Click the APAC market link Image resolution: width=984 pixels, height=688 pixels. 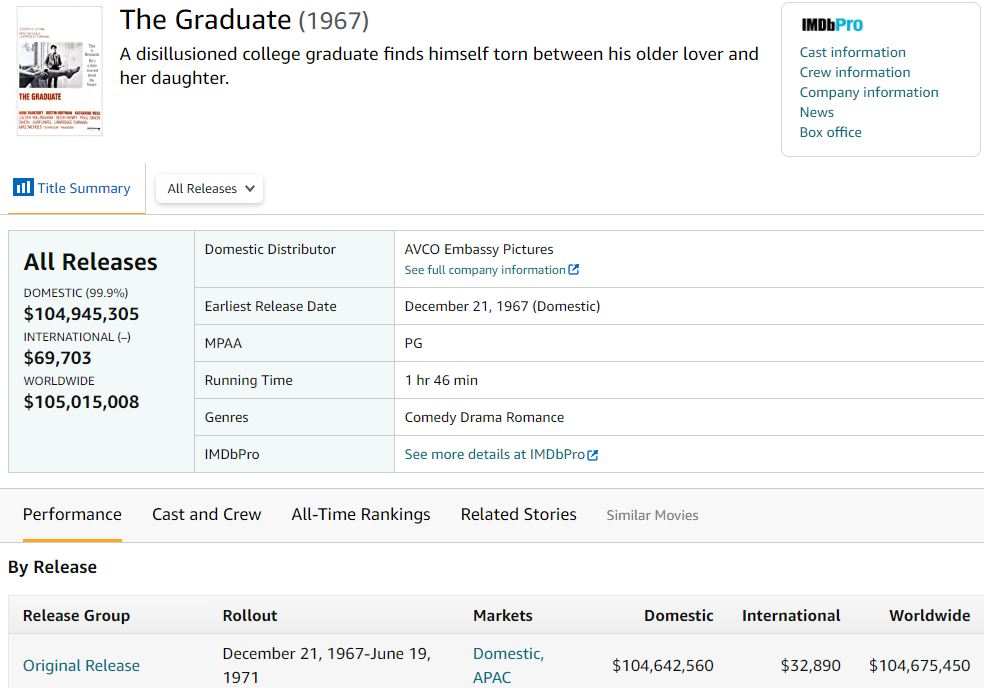pos(492,677)
